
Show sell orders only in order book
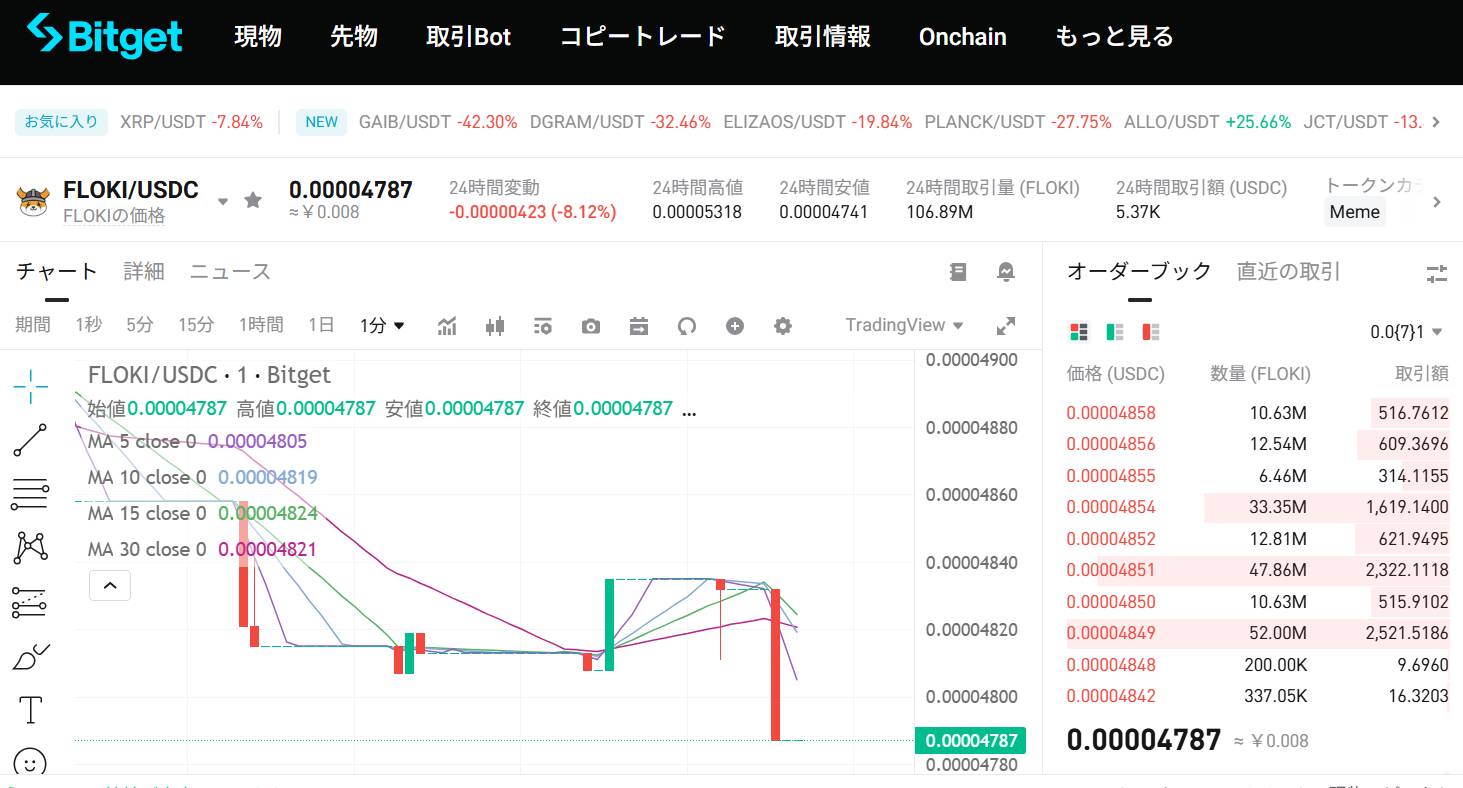pyautogui.click(x=1151, y=332)
